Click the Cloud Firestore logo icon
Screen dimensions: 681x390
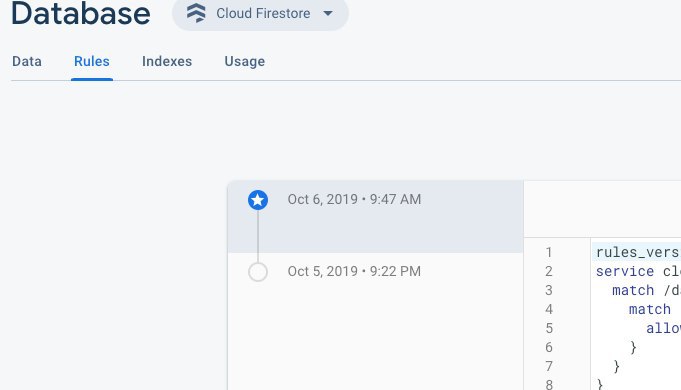coord(196,13)
